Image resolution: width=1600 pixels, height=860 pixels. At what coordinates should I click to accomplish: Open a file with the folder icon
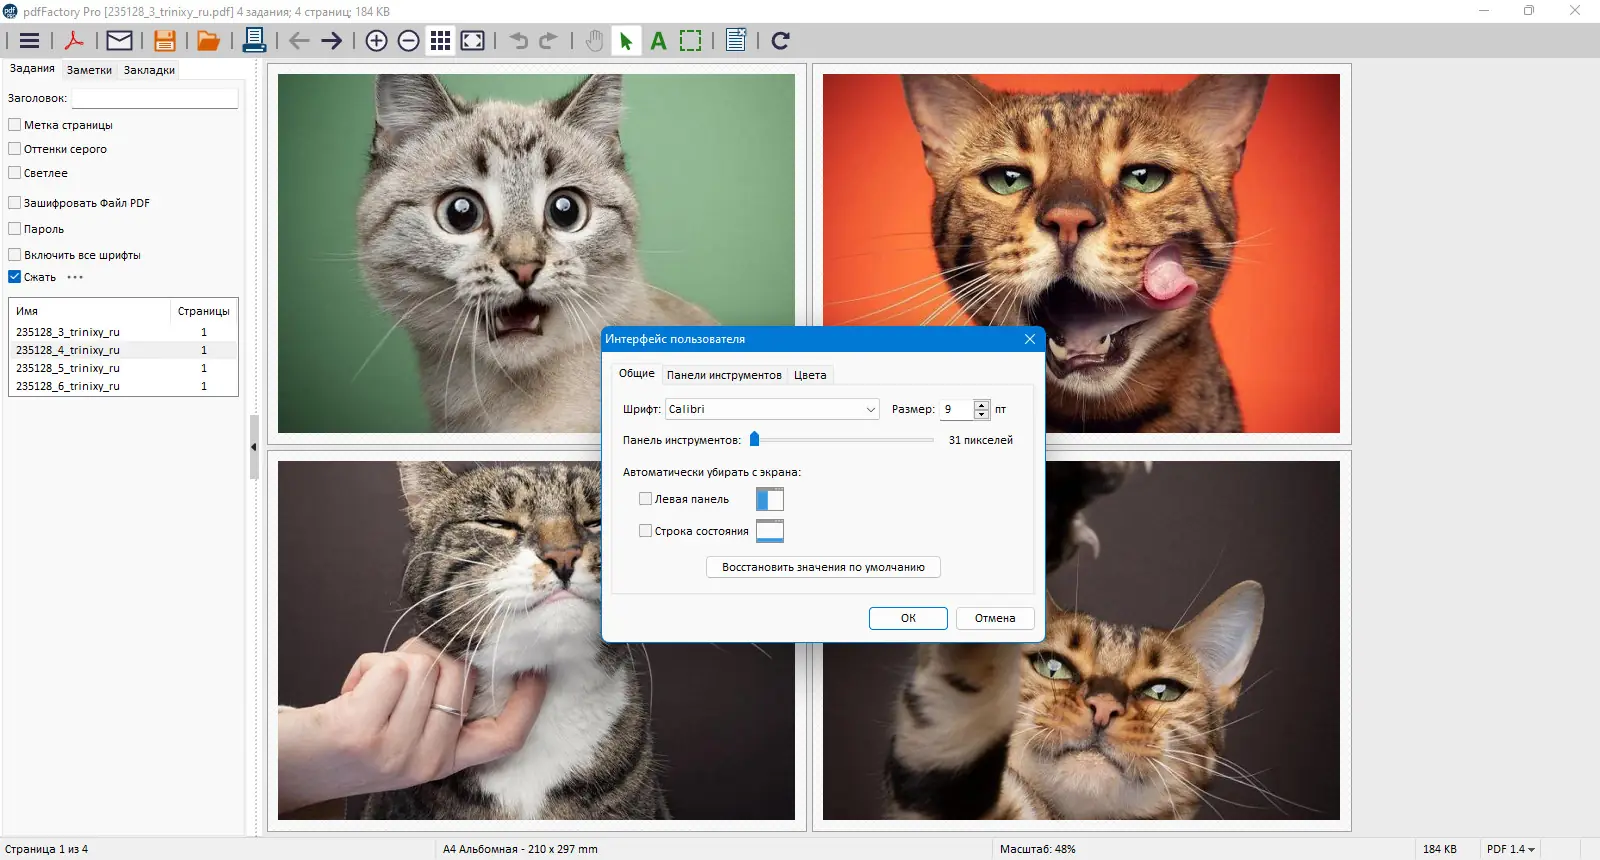[x=208, y=41]
